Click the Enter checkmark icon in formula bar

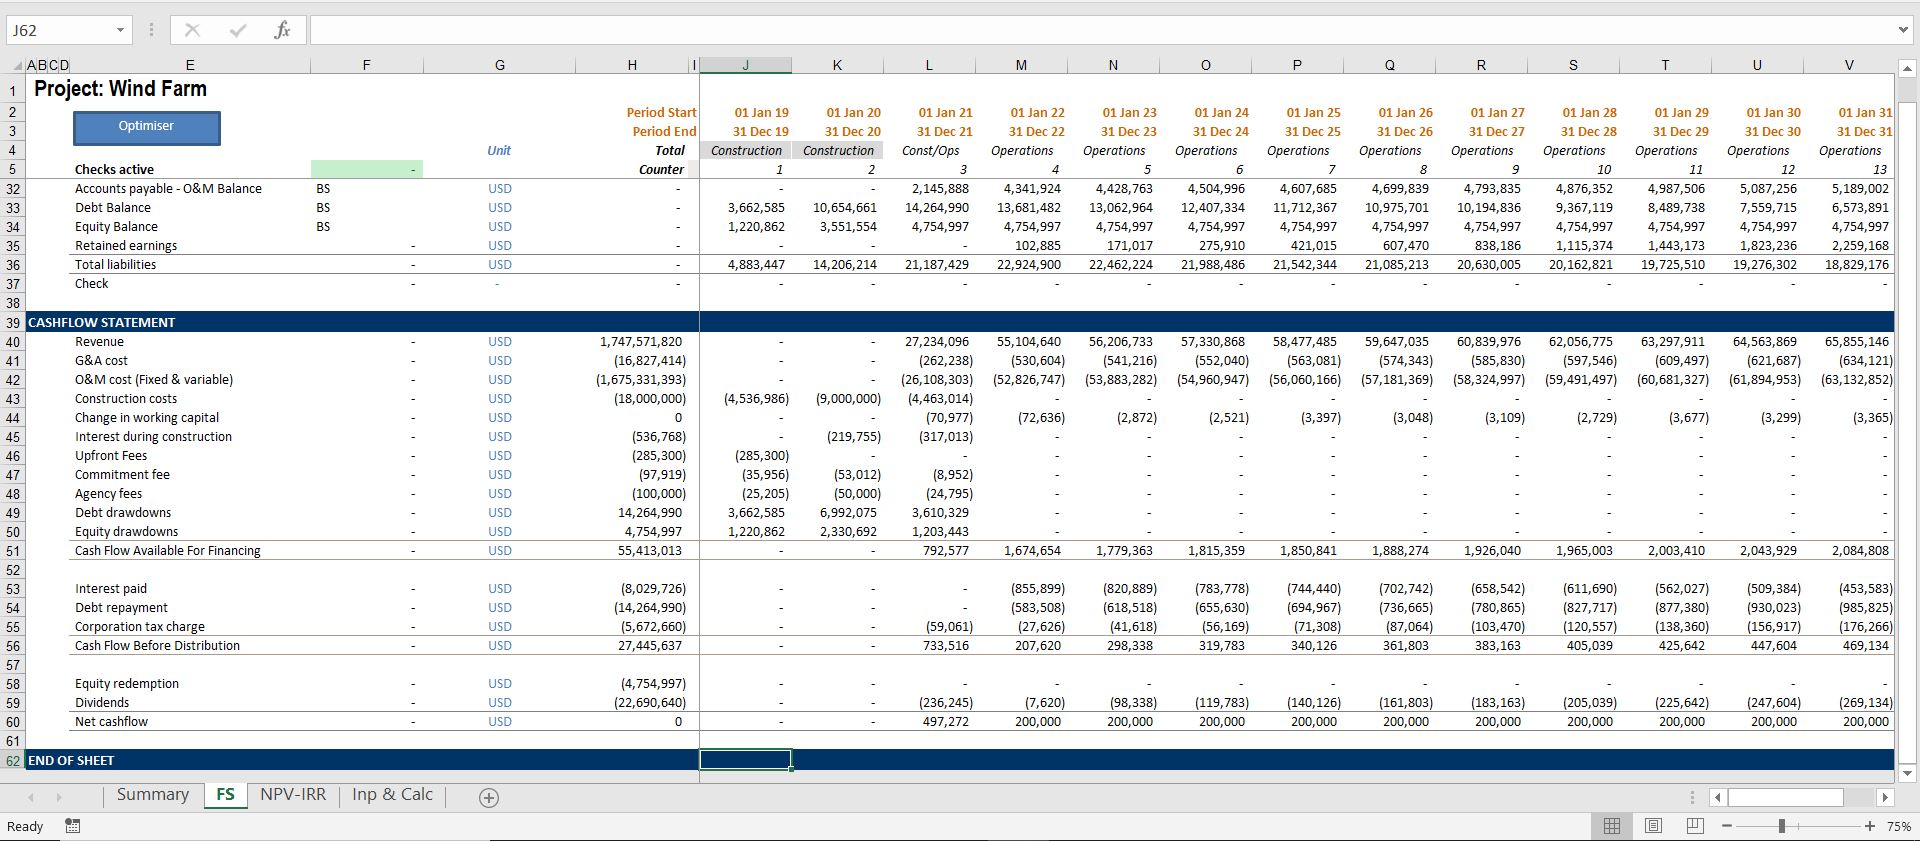pos(237,30)
